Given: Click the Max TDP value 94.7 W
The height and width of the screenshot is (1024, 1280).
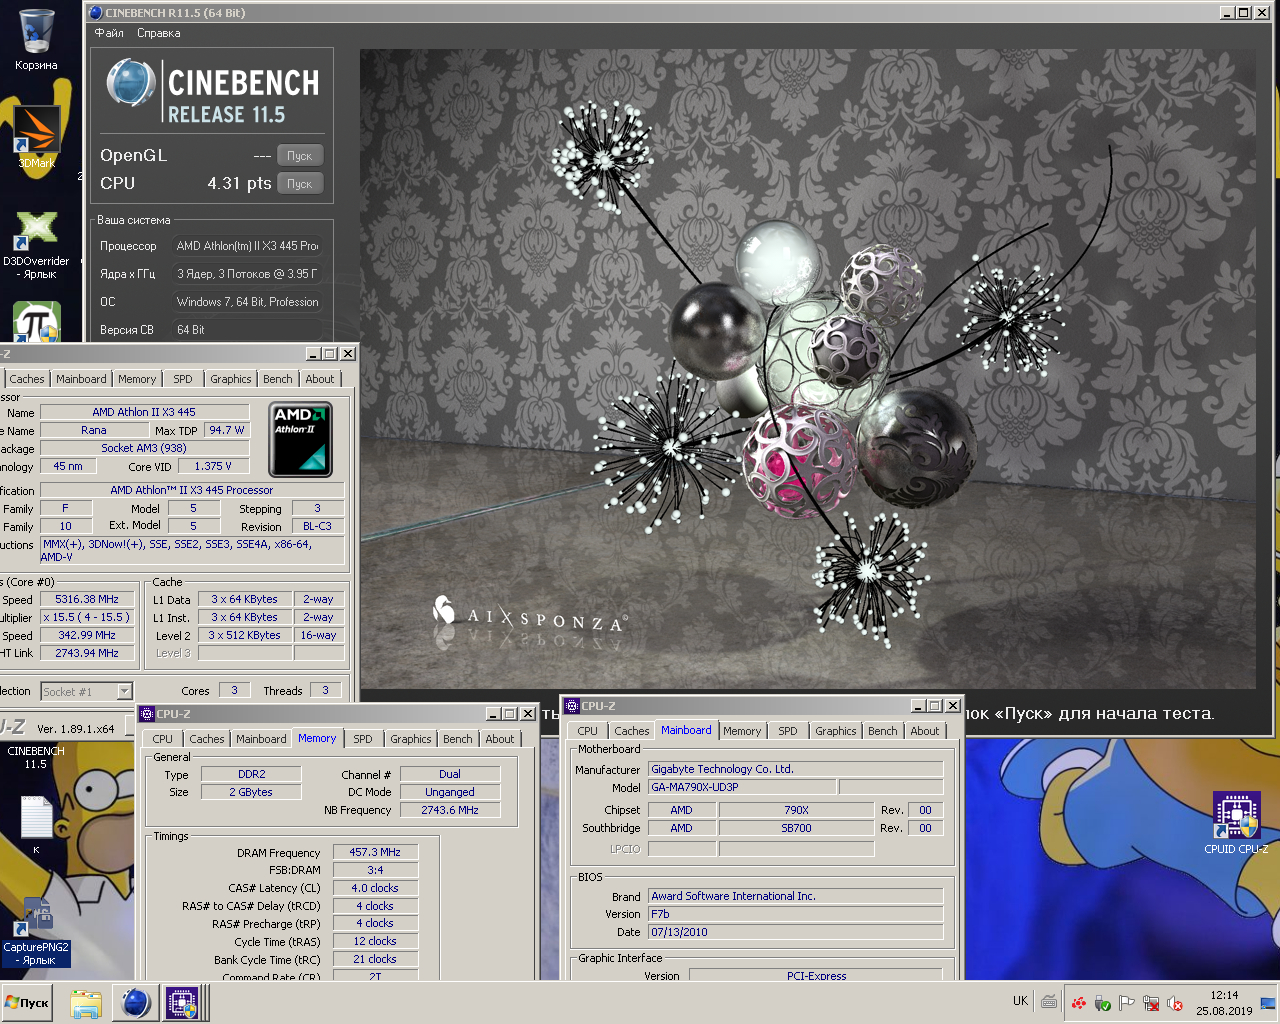Looking at the screenshot, I should 227,430.
